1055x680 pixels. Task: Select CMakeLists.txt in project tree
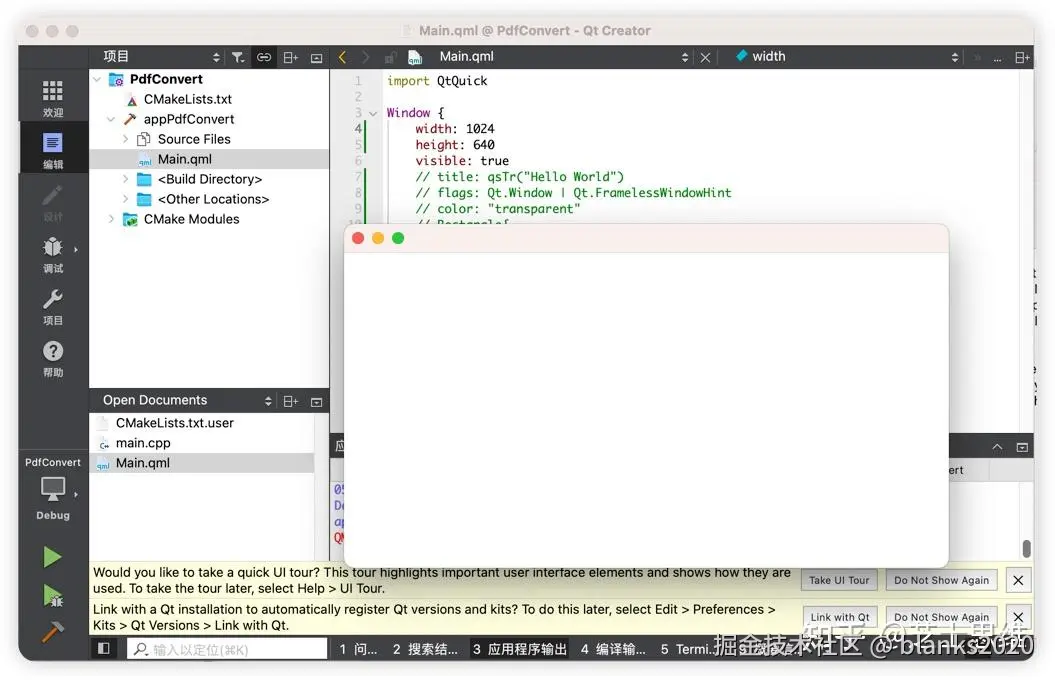188,100
